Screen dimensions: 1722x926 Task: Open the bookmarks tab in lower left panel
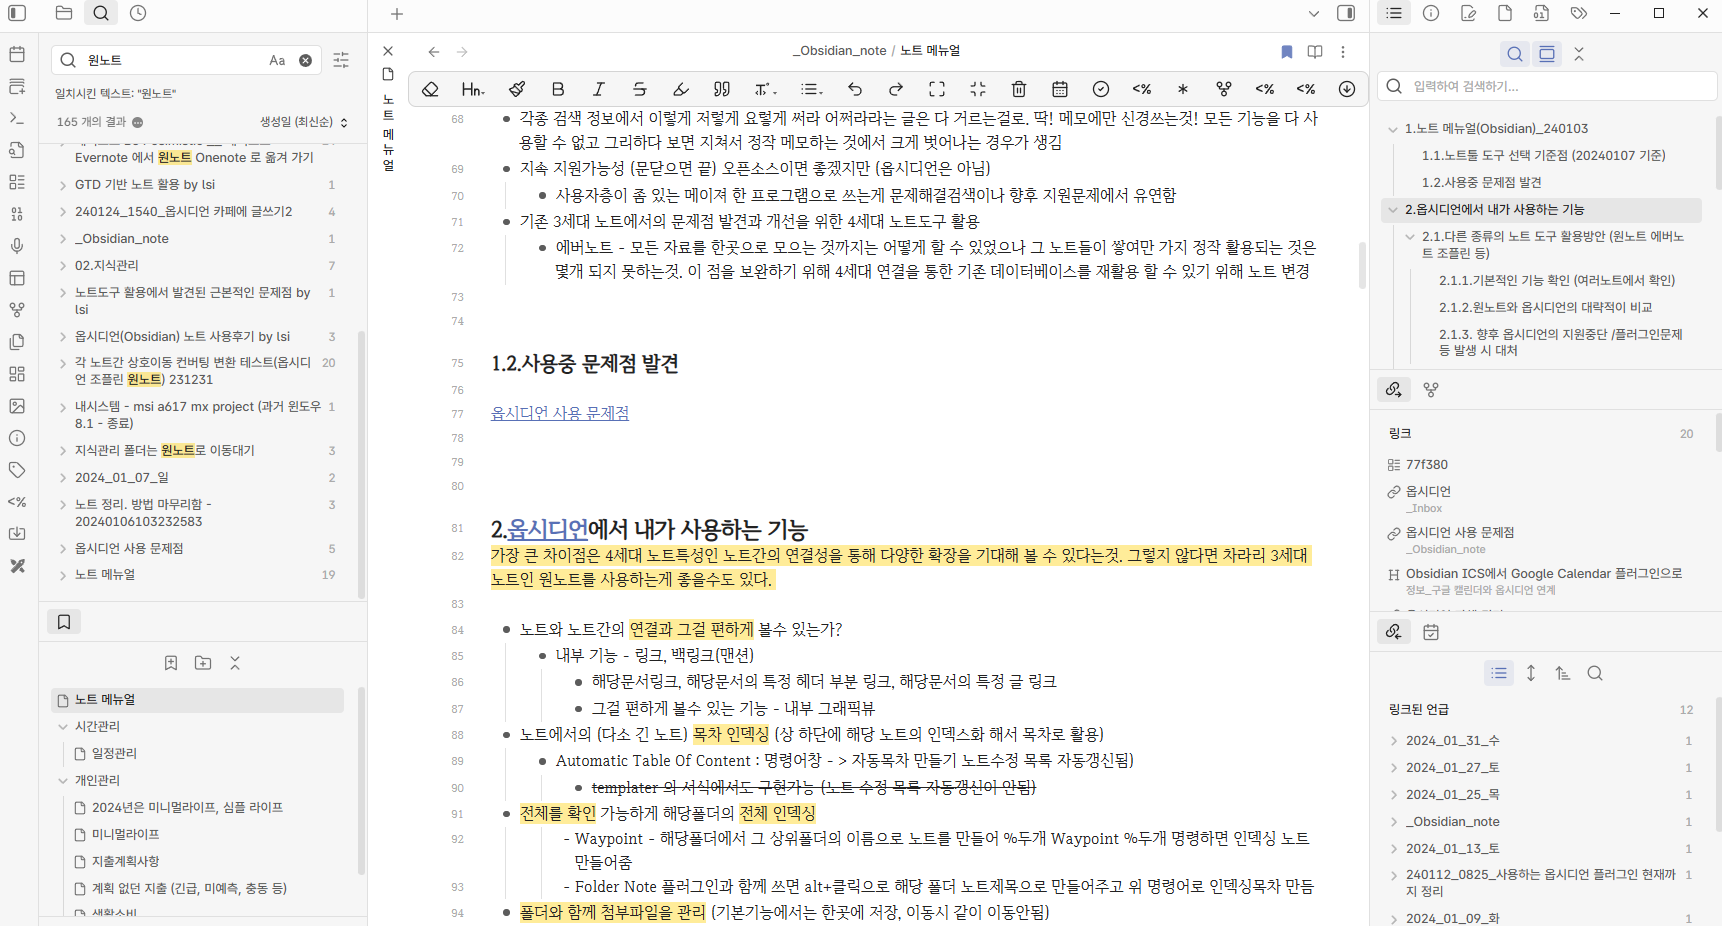tap(64, 622)
